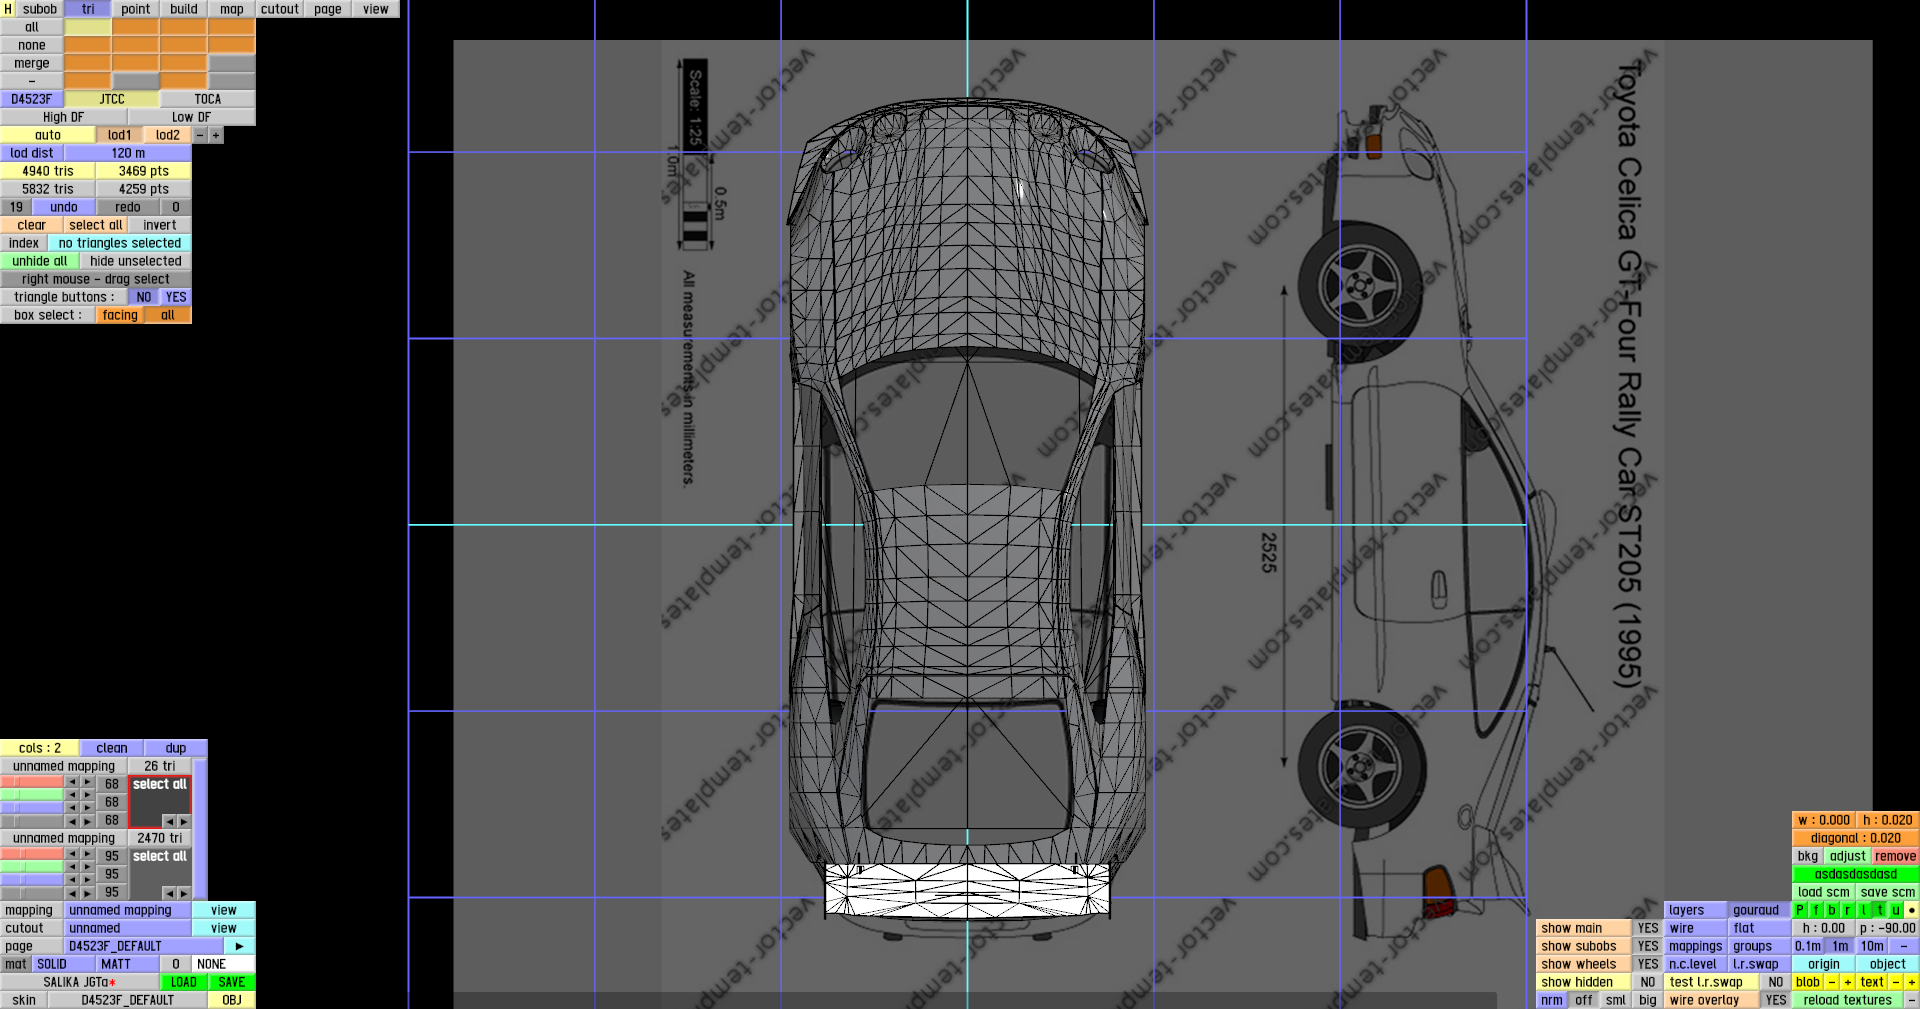Click the minus button beside reload textures
The image size is (1920, 1009).
(x=1912, y=1000)
